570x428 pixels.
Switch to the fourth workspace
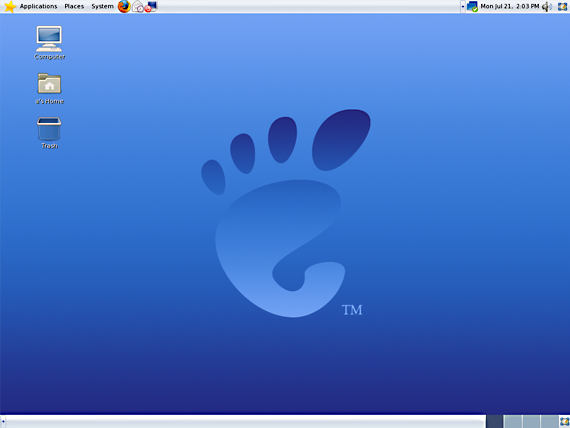click(x=549, y=421)
